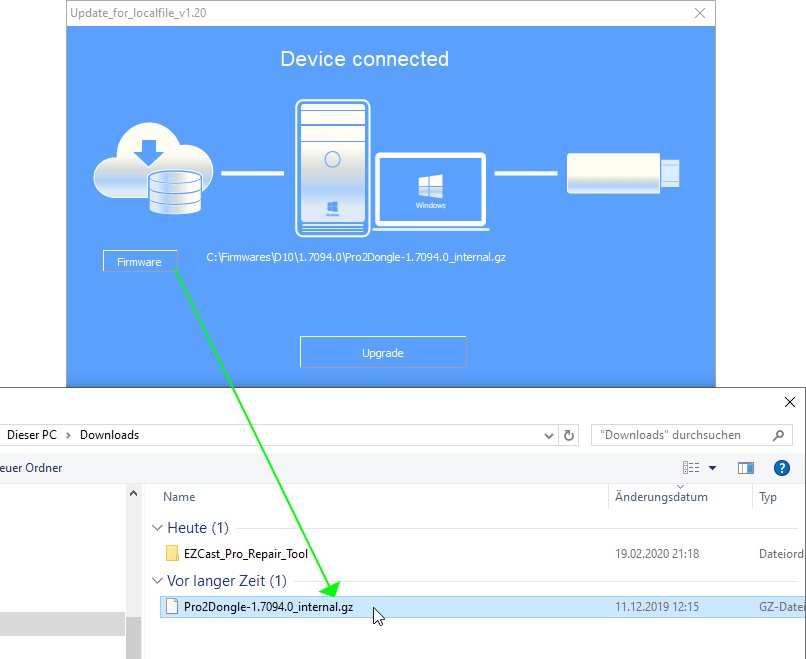Click the date 11.12.2019 12:15
The image size is (806, 659).
pos(657,607)
